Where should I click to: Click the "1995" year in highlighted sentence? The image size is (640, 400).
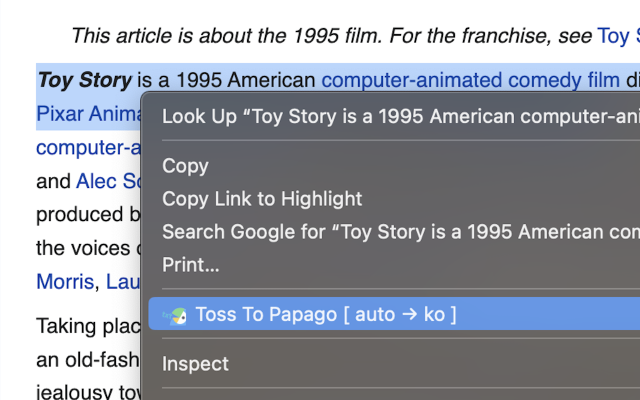tap(201, 80)
